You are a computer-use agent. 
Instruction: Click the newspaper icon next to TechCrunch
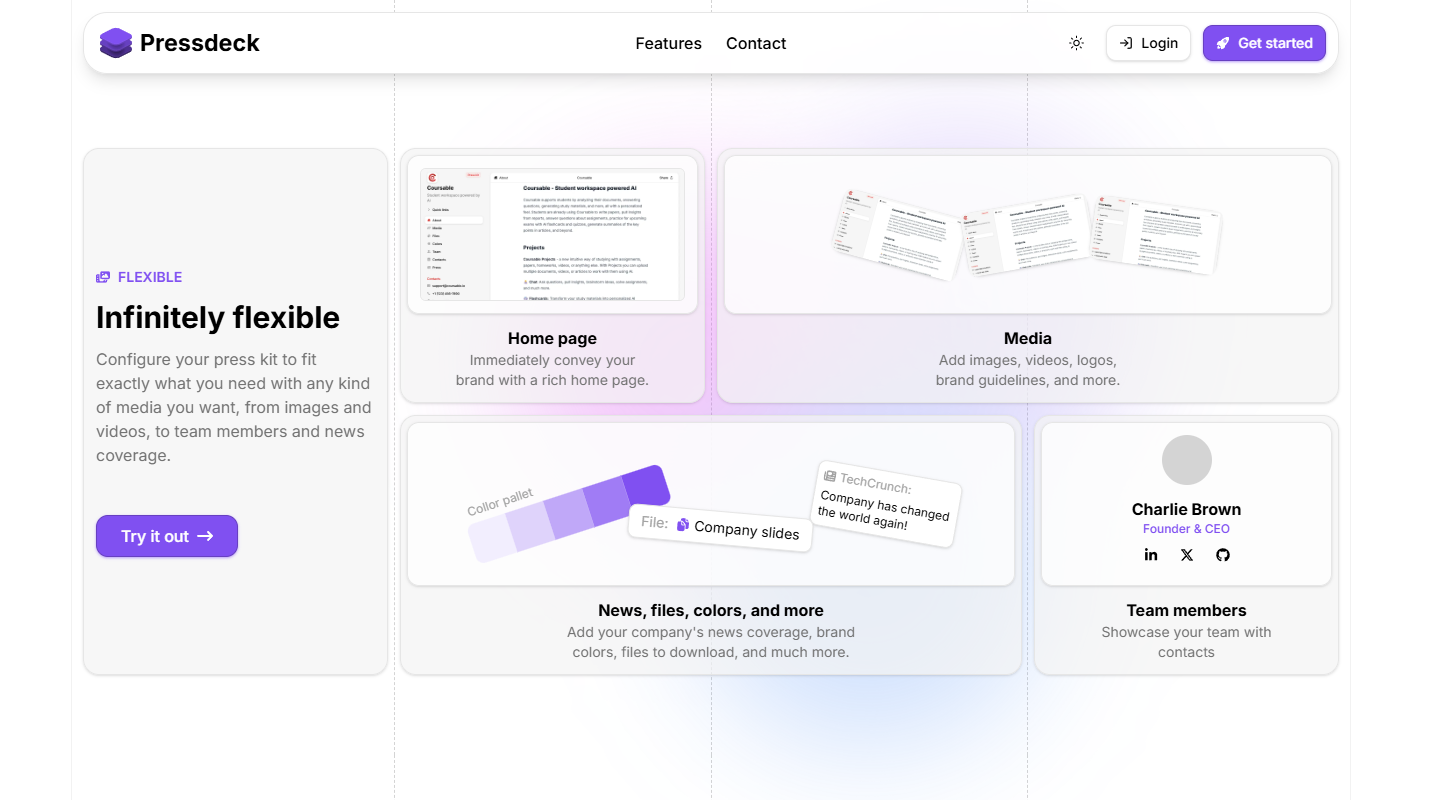[x=829, y=477]
